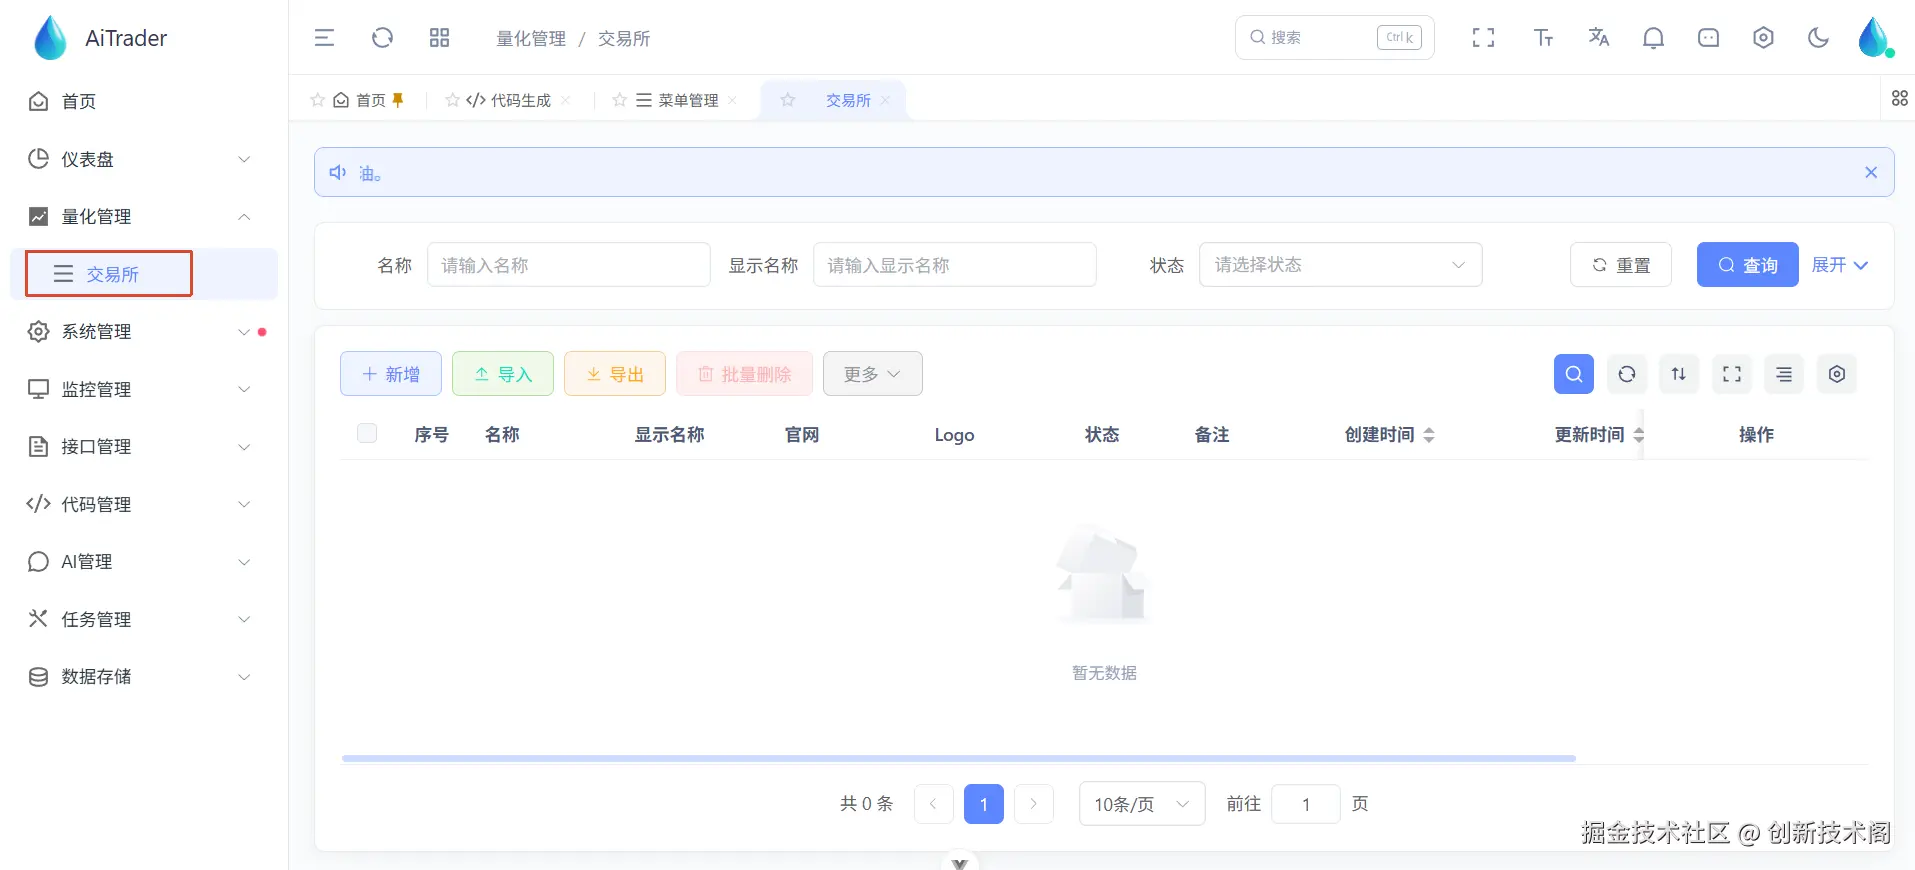Open the chat message icon
The image size is (1915, 870).
click(1708, 38)
